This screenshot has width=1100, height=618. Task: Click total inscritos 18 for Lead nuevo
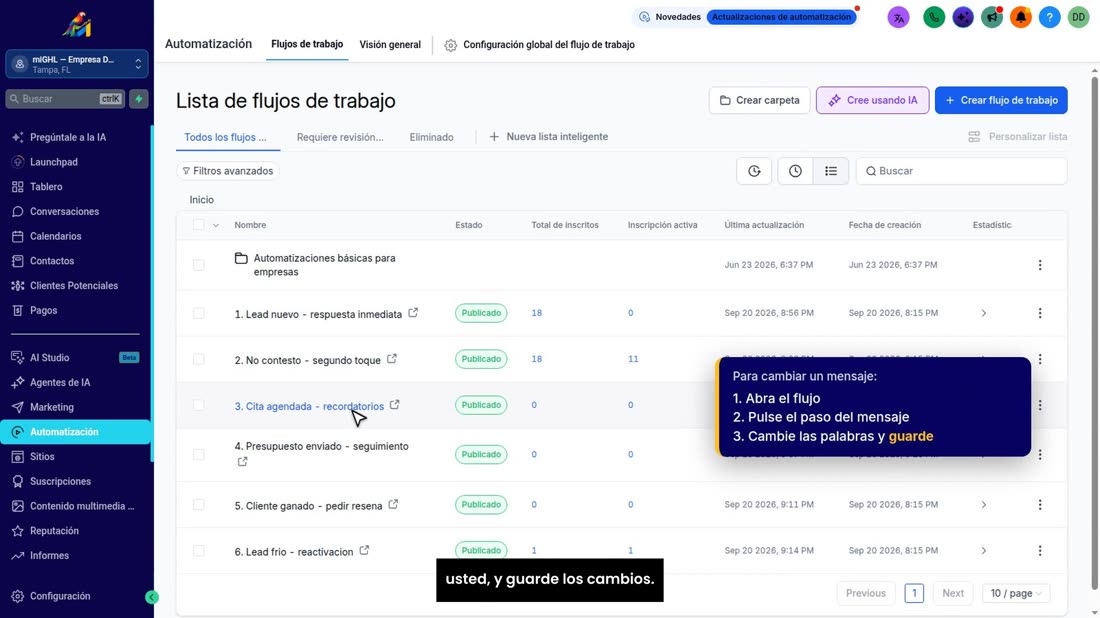point(537,313)
